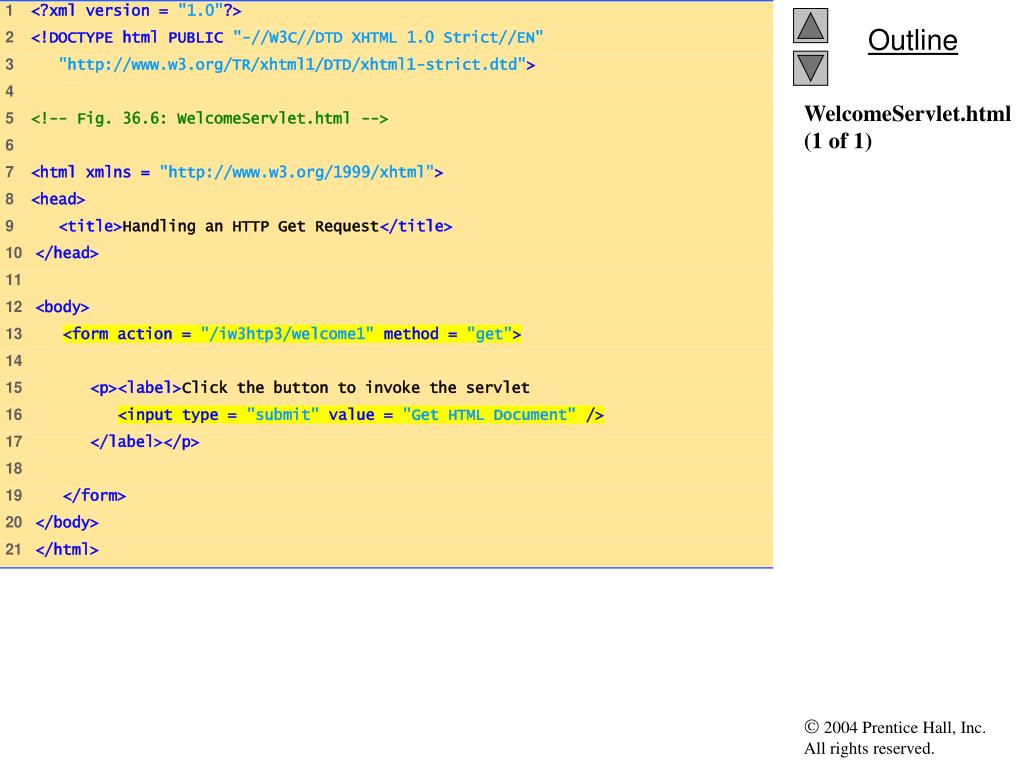Click the html xmlns attribute line
Image resolution: width=1024 pixels, height=768 pixels.
pos(237,172)
